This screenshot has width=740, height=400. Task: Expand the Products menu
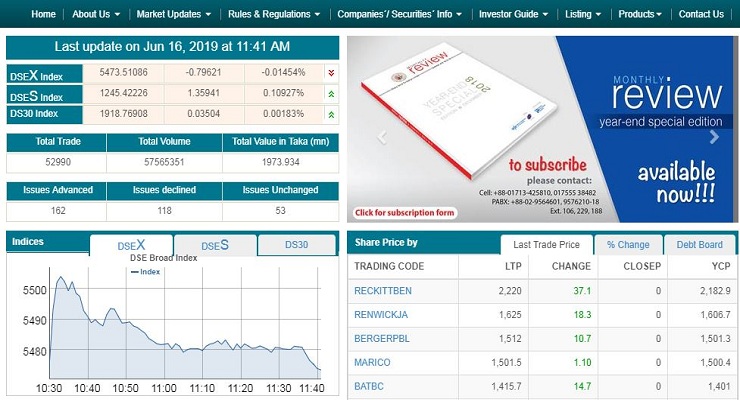(x=640, y=14)
